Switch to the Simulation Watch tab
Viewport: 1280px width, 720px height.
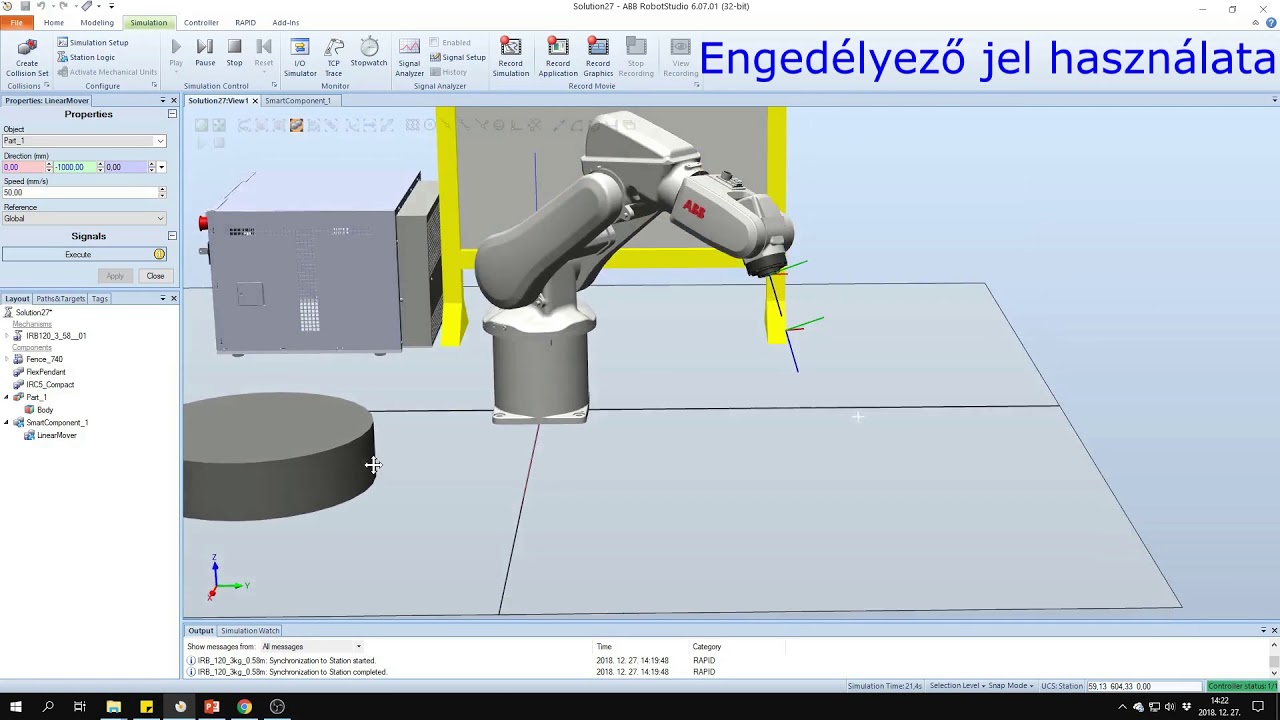click(x=250, y=630)
